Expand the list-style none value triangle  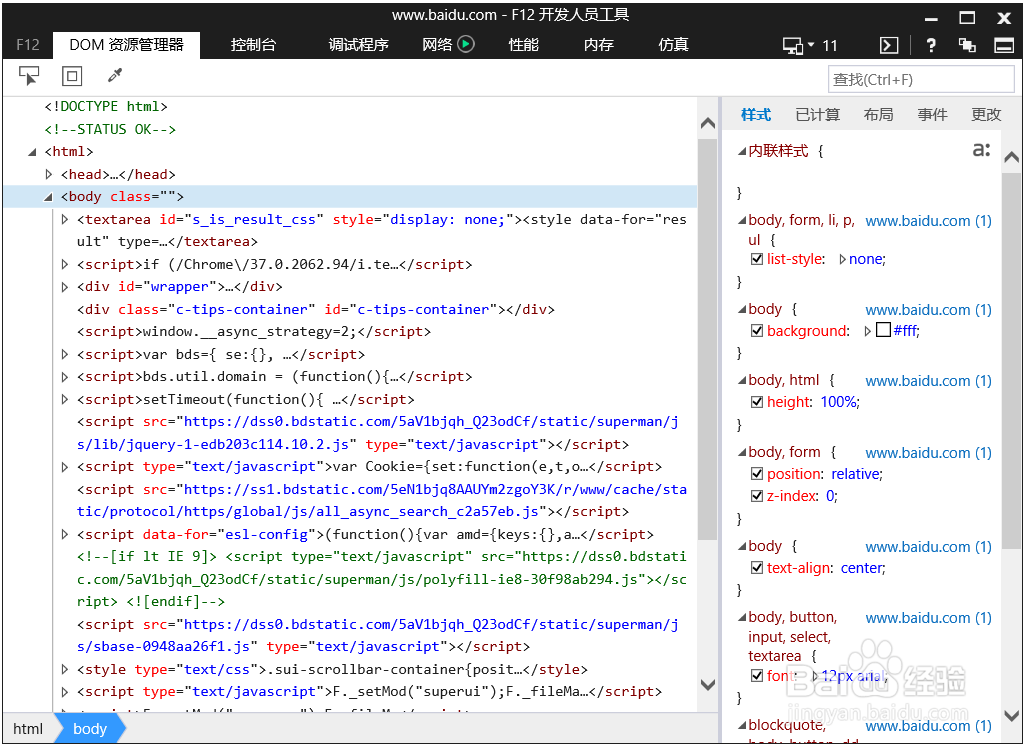click(x=842, y=259)
